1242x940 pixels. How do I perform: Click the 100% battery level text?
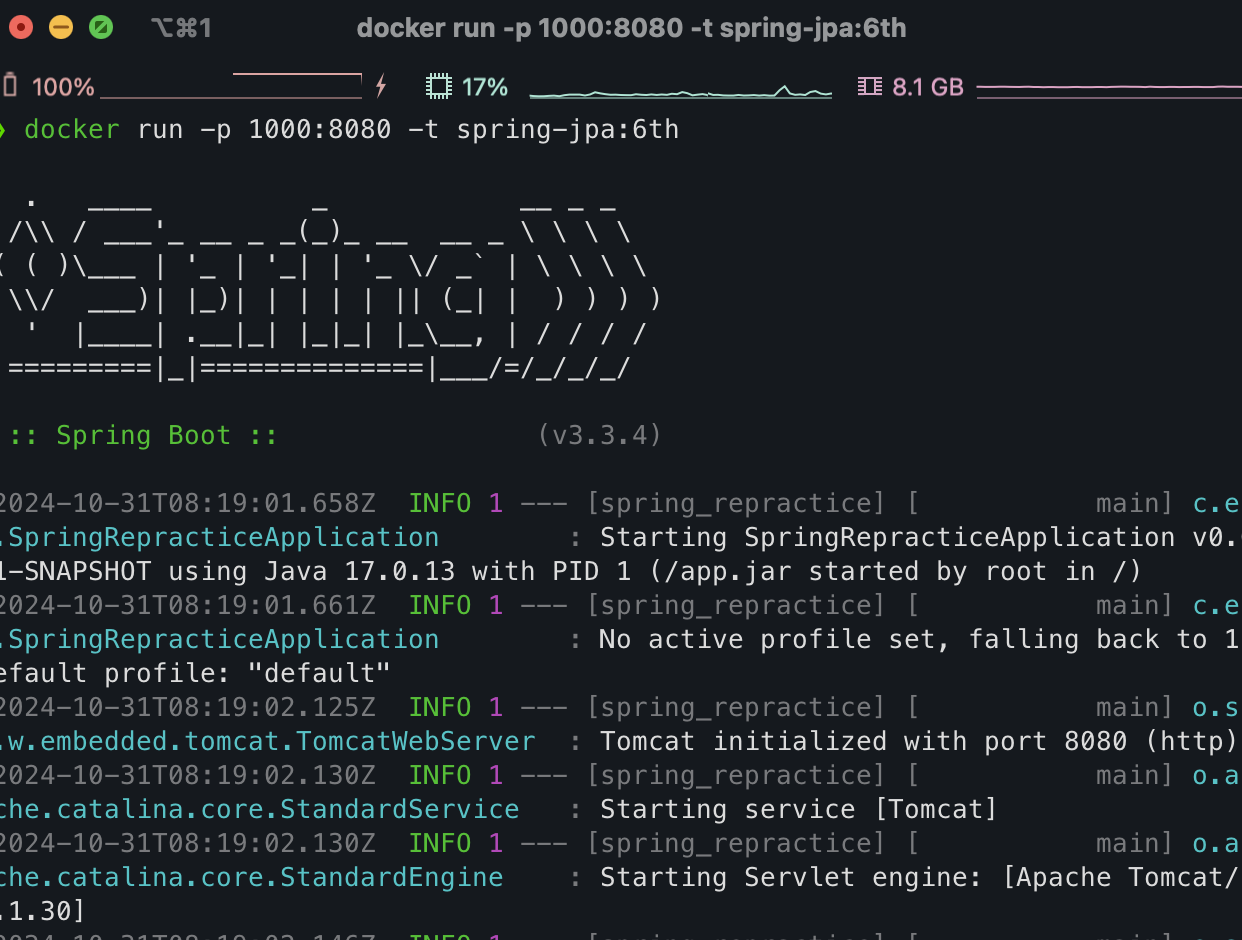(63, 87)
